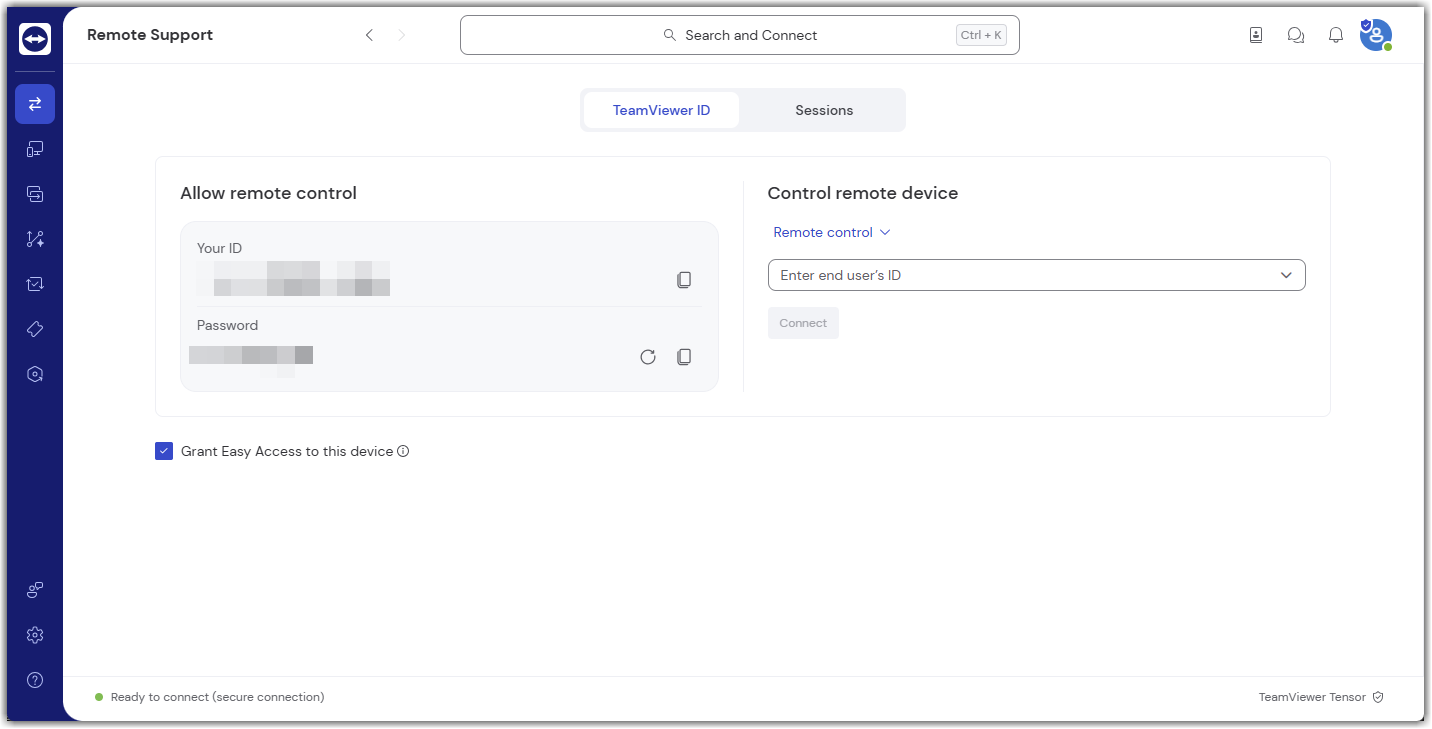
Task: Click the TeamViewer Tensor label
Action: pos(1312,697)
